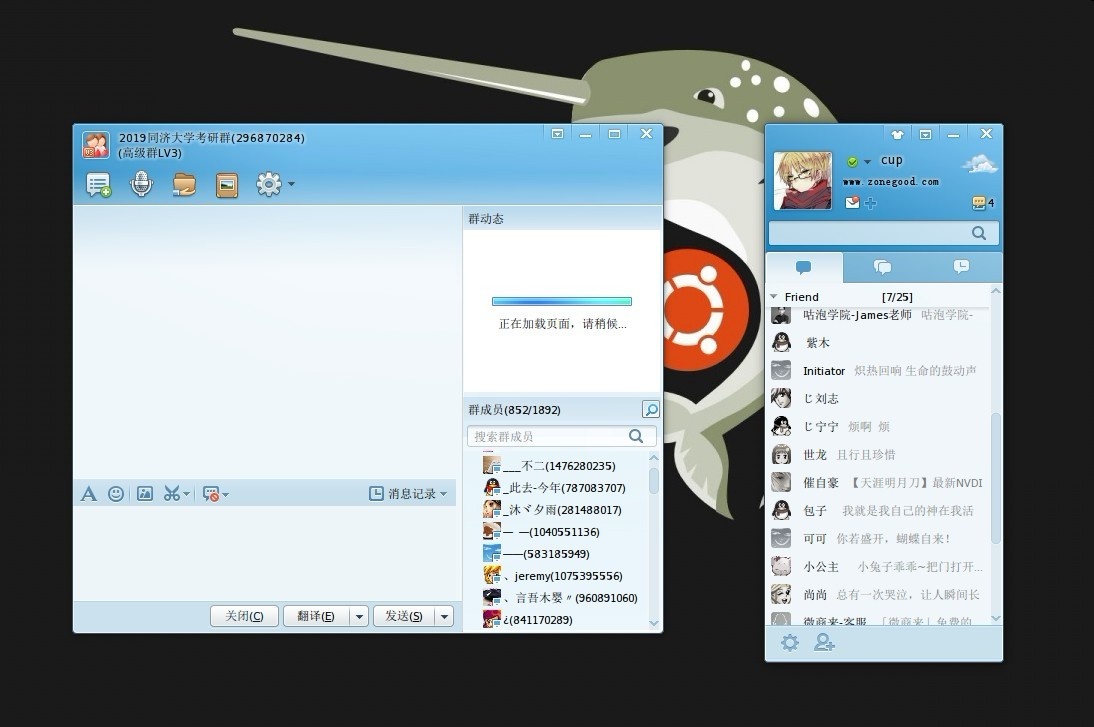
Task: Select member _此去-今年(787083707)
Action: [564, 488]
